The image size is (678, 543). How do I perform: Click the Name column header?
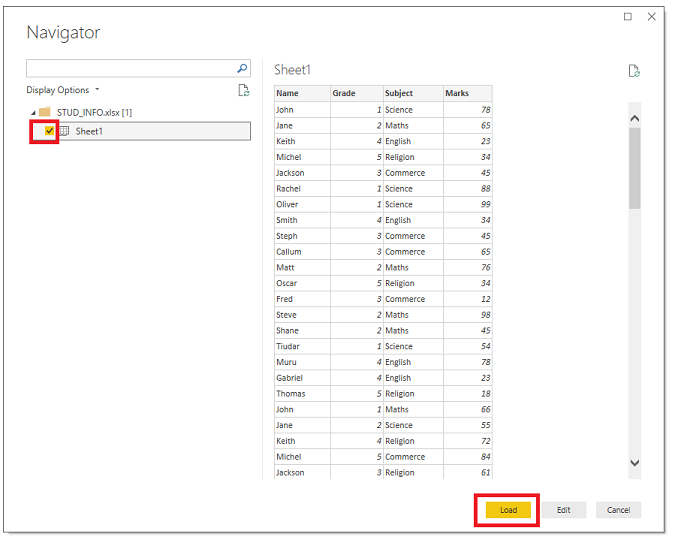[302, 93]
